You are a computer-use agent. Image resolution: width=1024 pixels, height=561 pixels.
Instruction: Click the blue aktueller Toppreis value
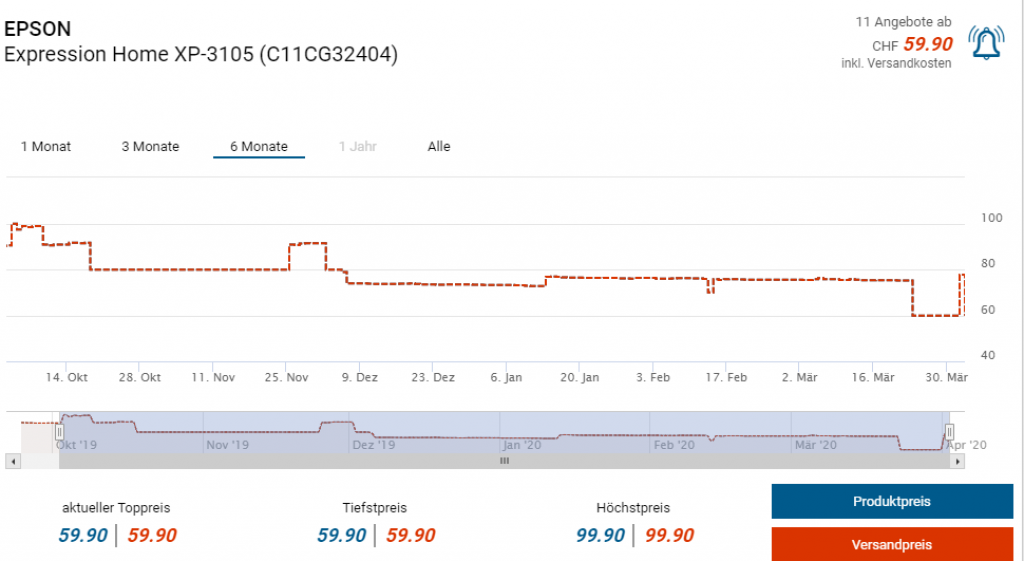pos(83,535)
